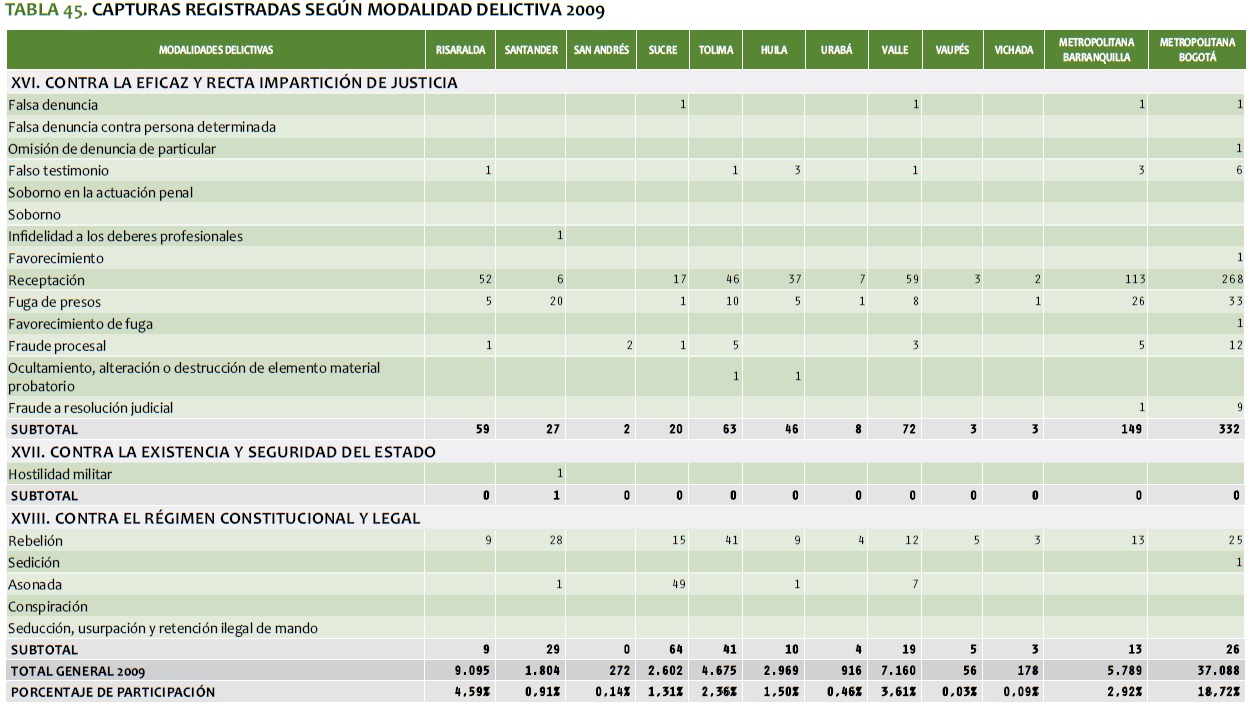Select the PORCENTAJE DE PARTICIPACIÓN row label
The image size is (1250, 707).
click(x=112, y=692)
